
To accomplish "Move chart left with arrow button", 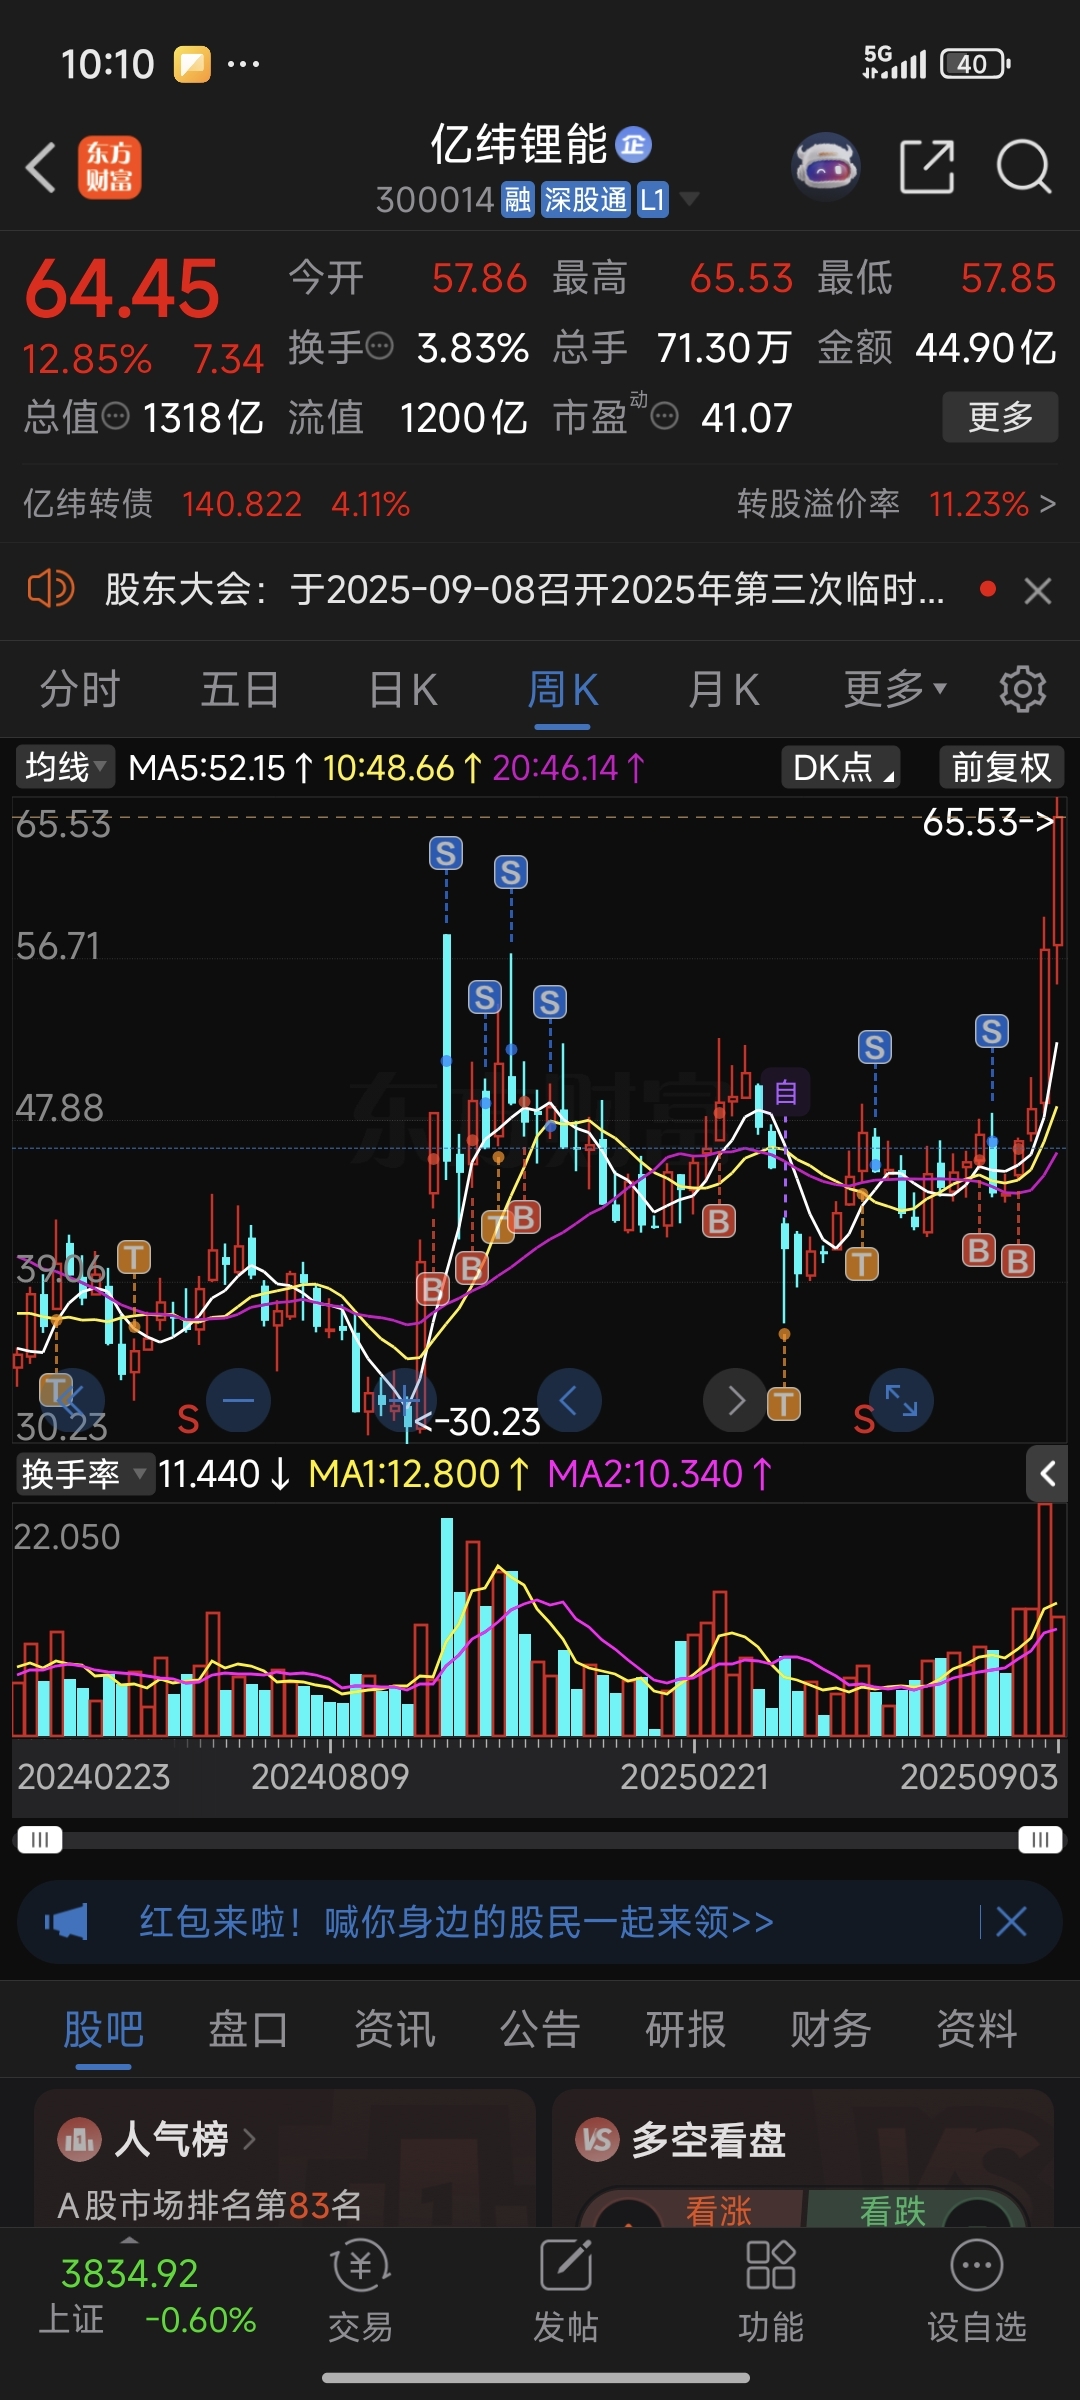I will [x=569, y=1400].
